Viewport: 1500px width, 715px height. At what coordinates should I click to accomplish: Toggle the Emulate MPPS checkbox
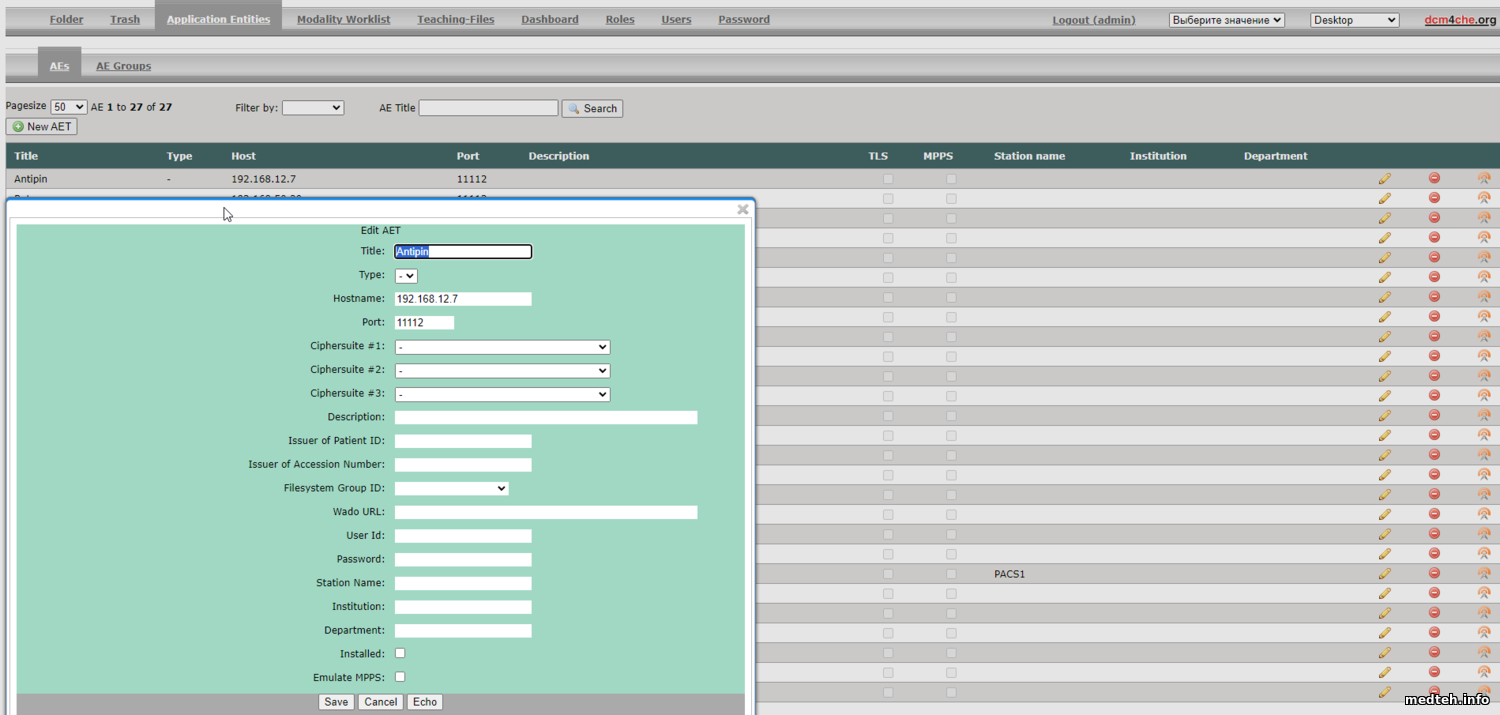[400, 677]
